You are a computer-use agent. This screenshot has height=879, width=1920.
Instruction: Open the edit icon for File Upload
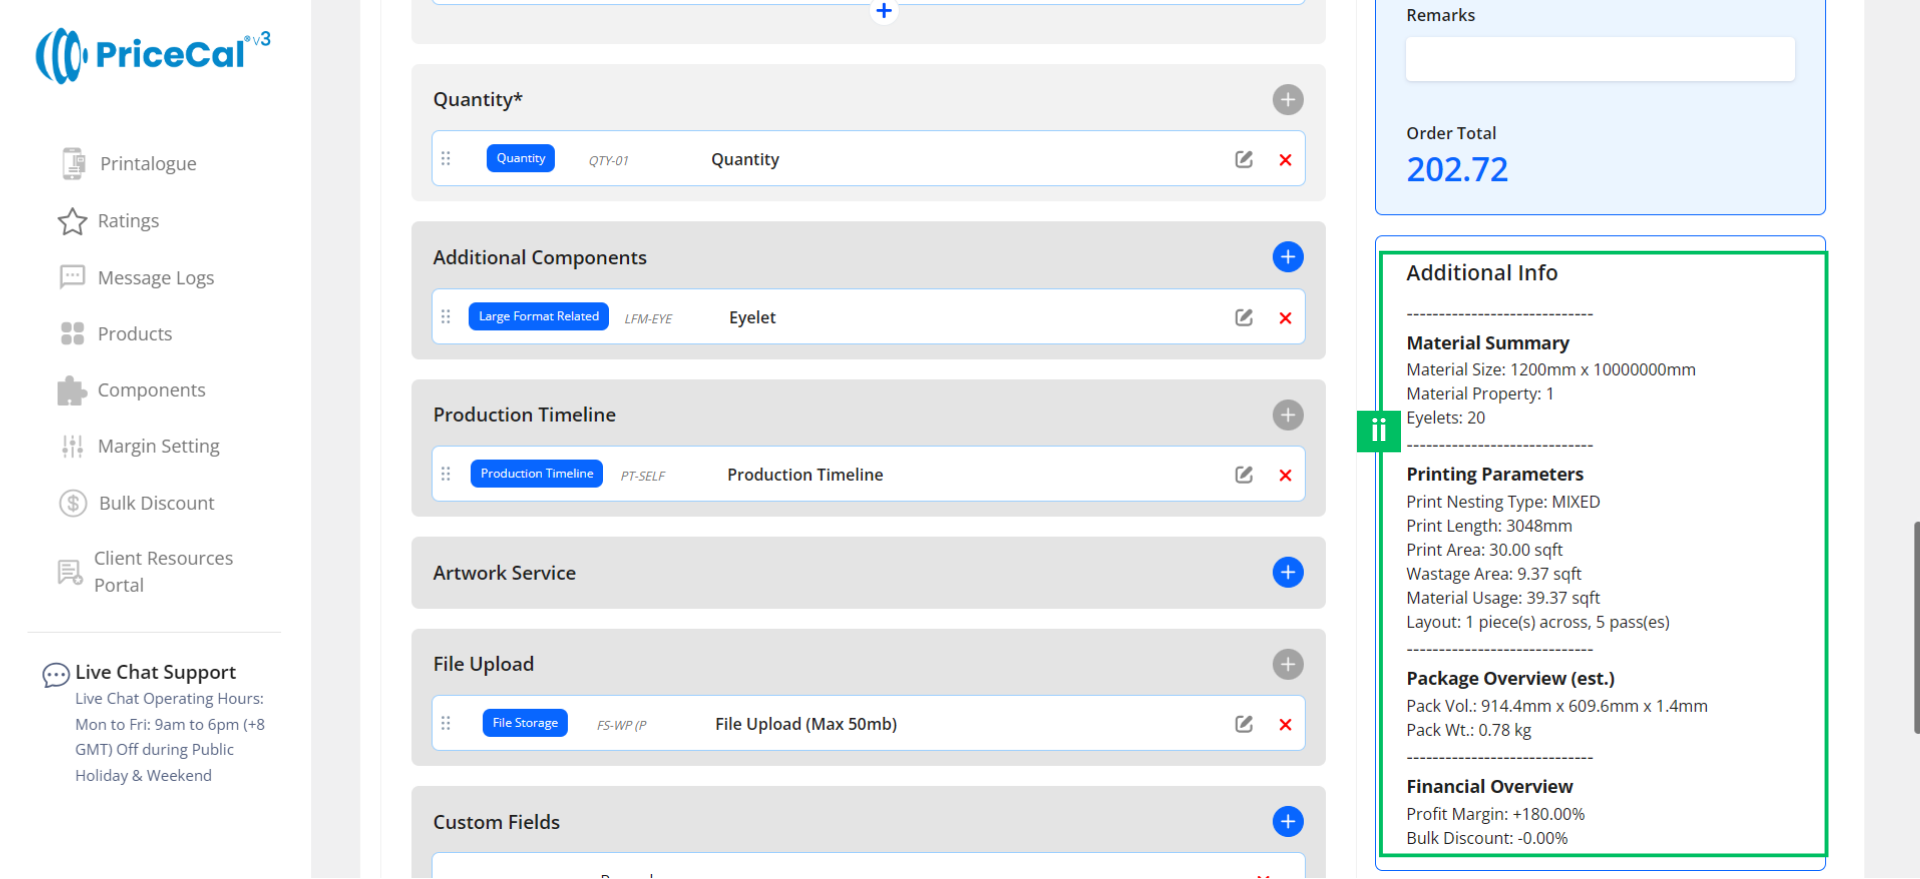click(x=1243, y=725)
